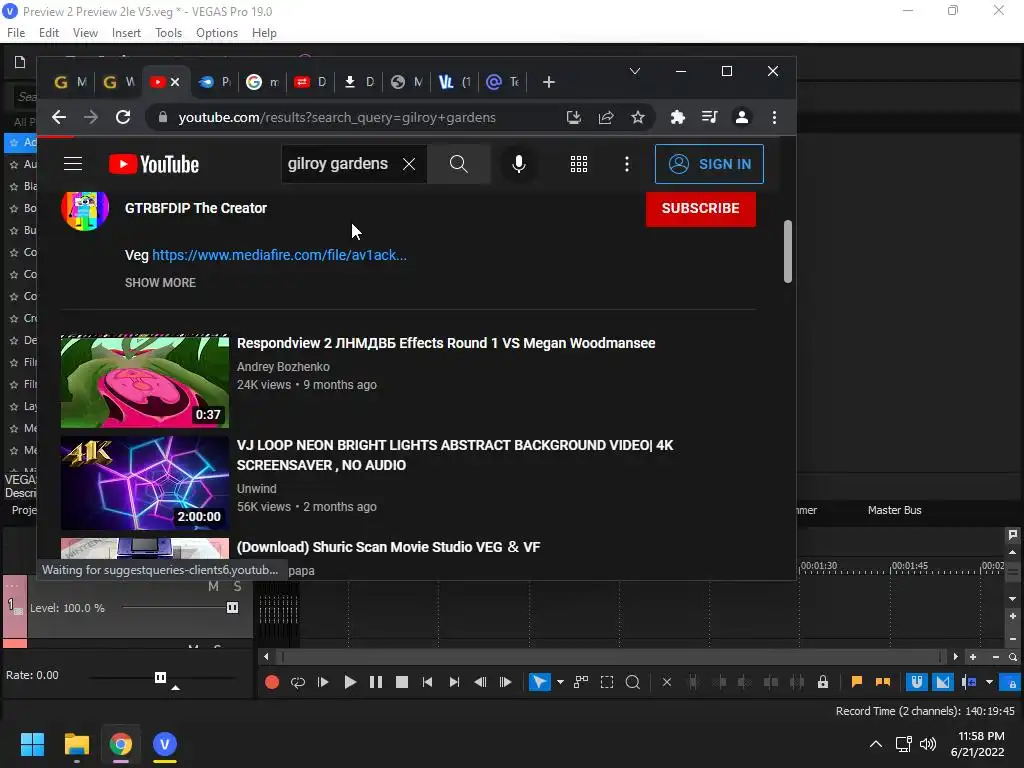Toggle Enable Snapping magnet button

coord(917,682)
